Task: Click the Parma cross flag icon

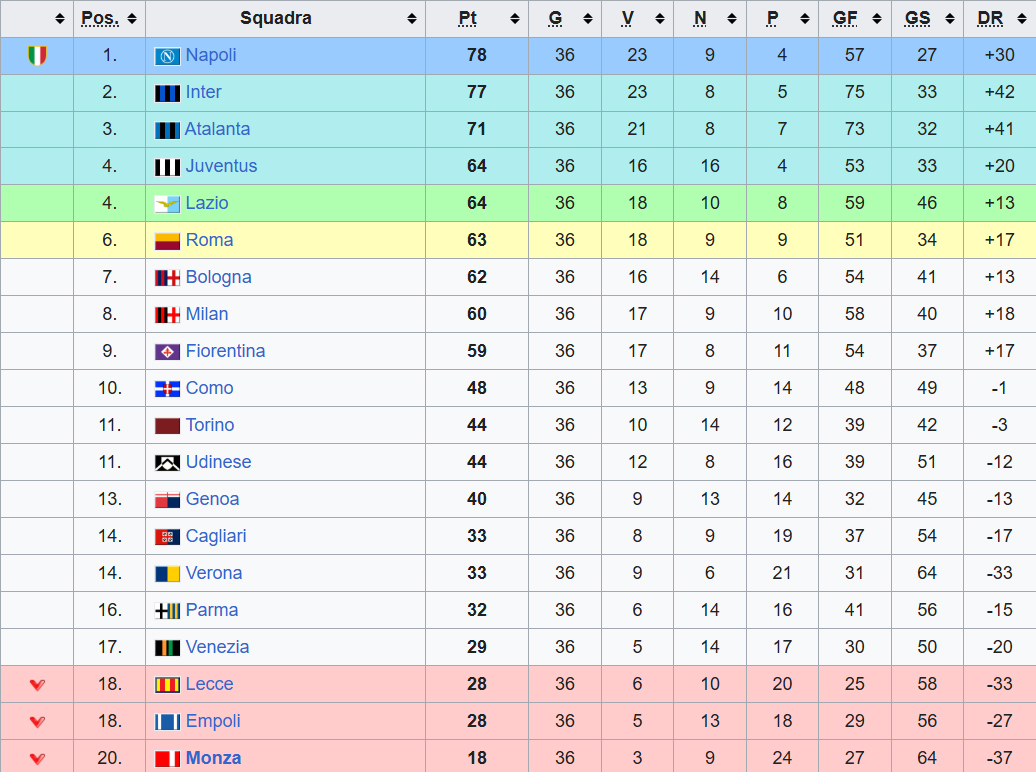Action: pos(167,611)
